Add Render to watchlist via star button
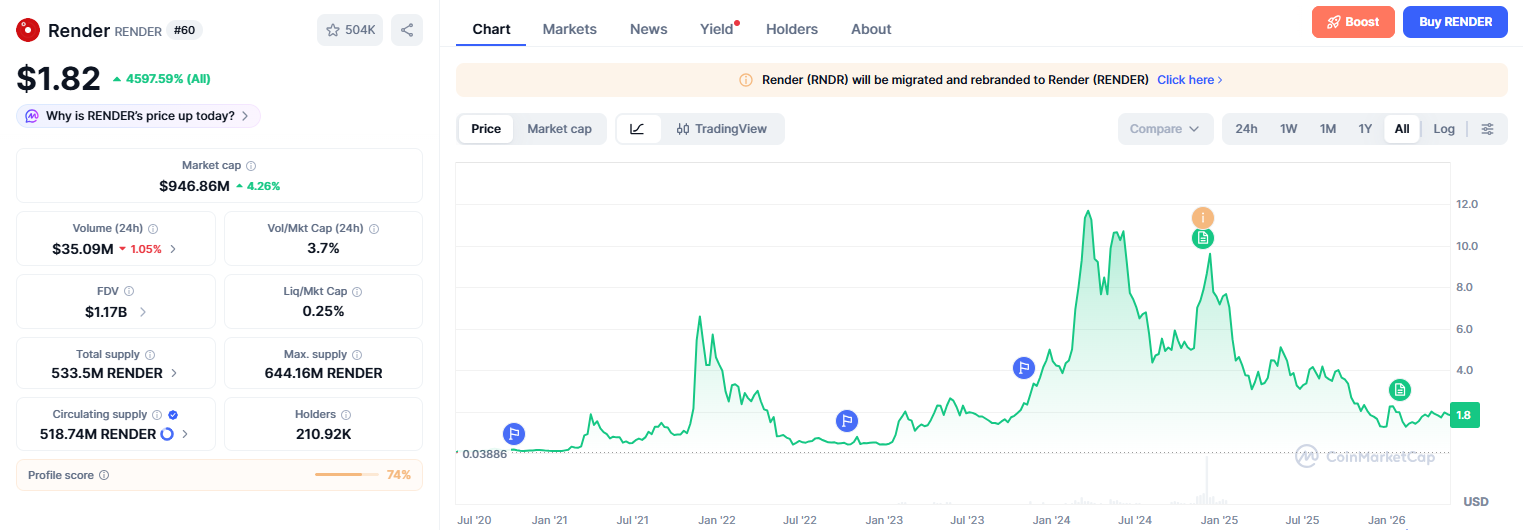 coord(350,30)
